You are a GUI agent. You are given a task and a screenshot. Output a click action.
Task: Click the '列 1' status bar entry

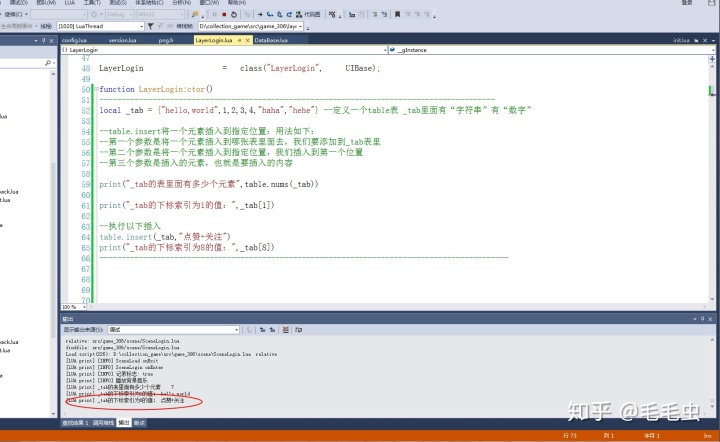coord(608,436)
